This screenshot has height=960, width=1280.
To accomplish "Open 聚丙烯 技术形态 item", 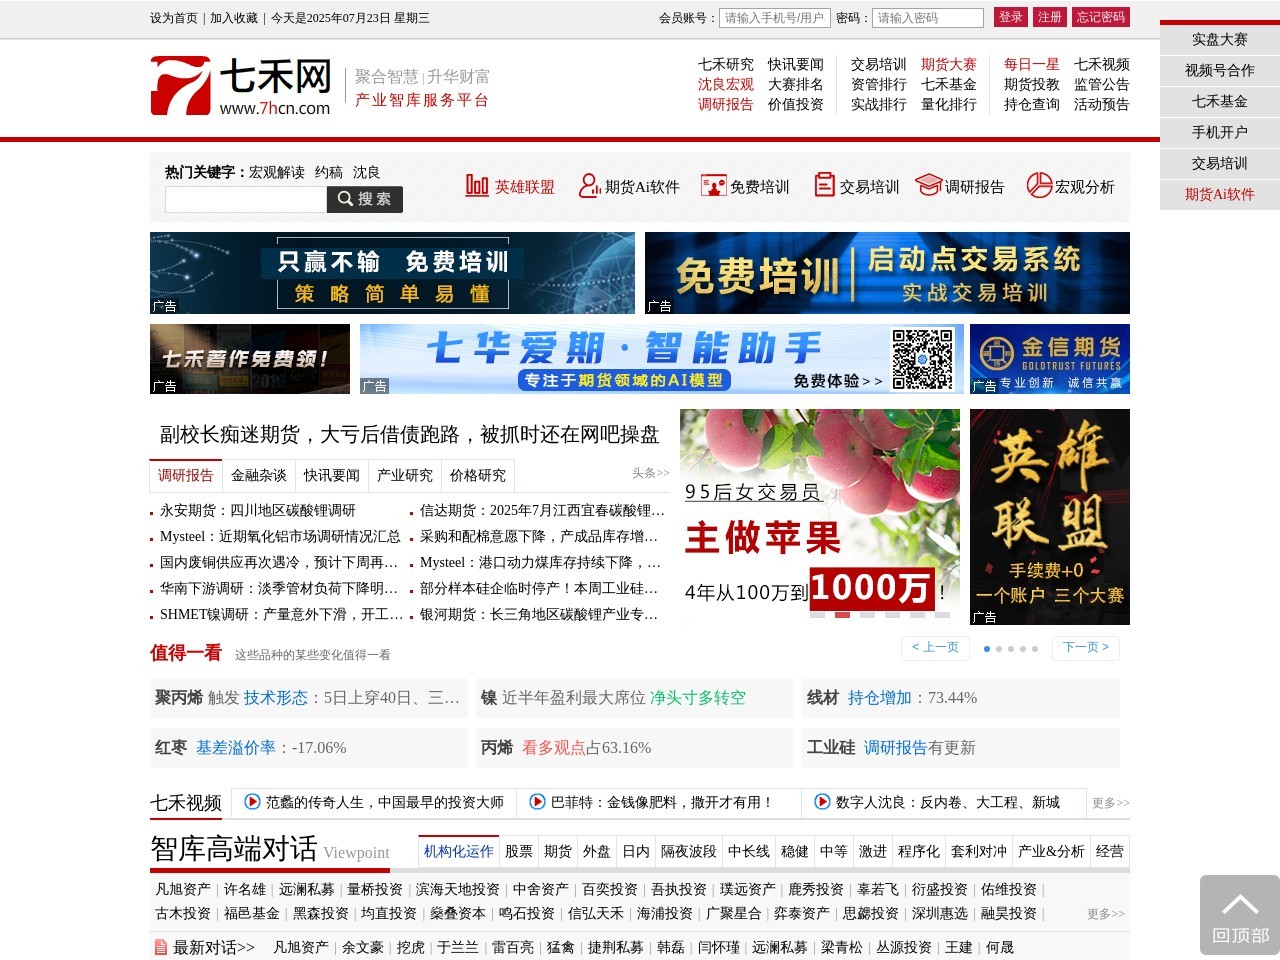I will (308, 698).
